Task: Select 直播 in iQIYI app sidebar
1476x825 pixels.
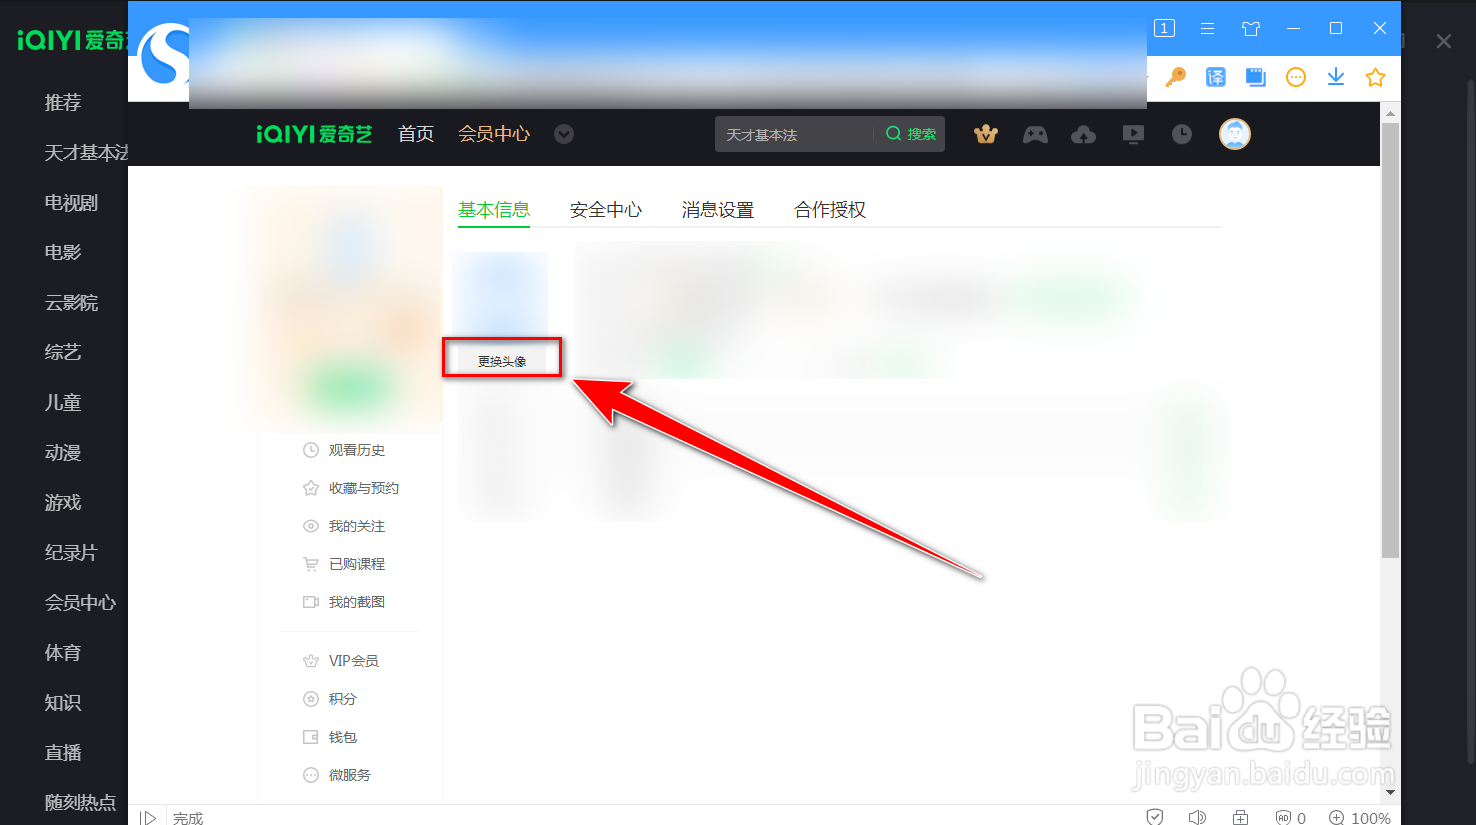Action: (x=63, y=753)
